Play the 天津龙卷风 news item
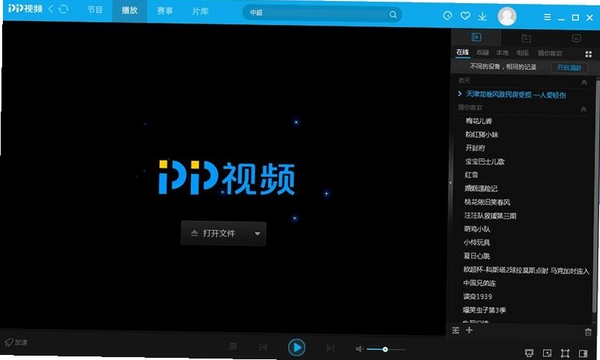Image resolution: width=600 pixels, height=360 pixels. (515, 94)
